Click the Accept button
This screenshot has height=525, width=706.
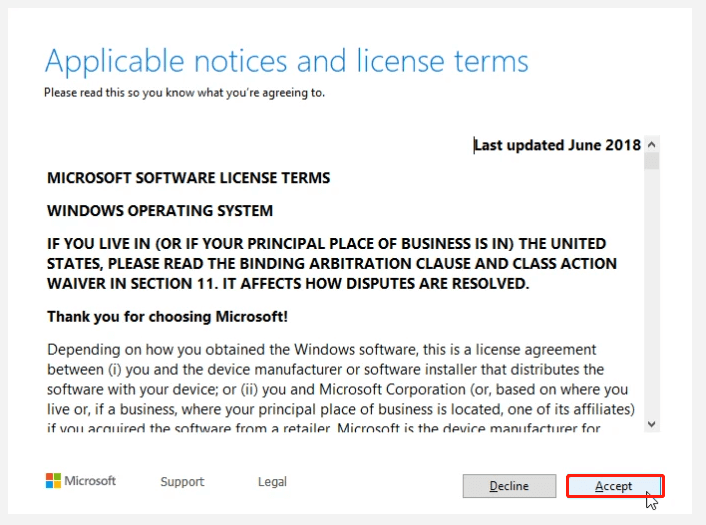pyautogui.click(x=615, y=486)
